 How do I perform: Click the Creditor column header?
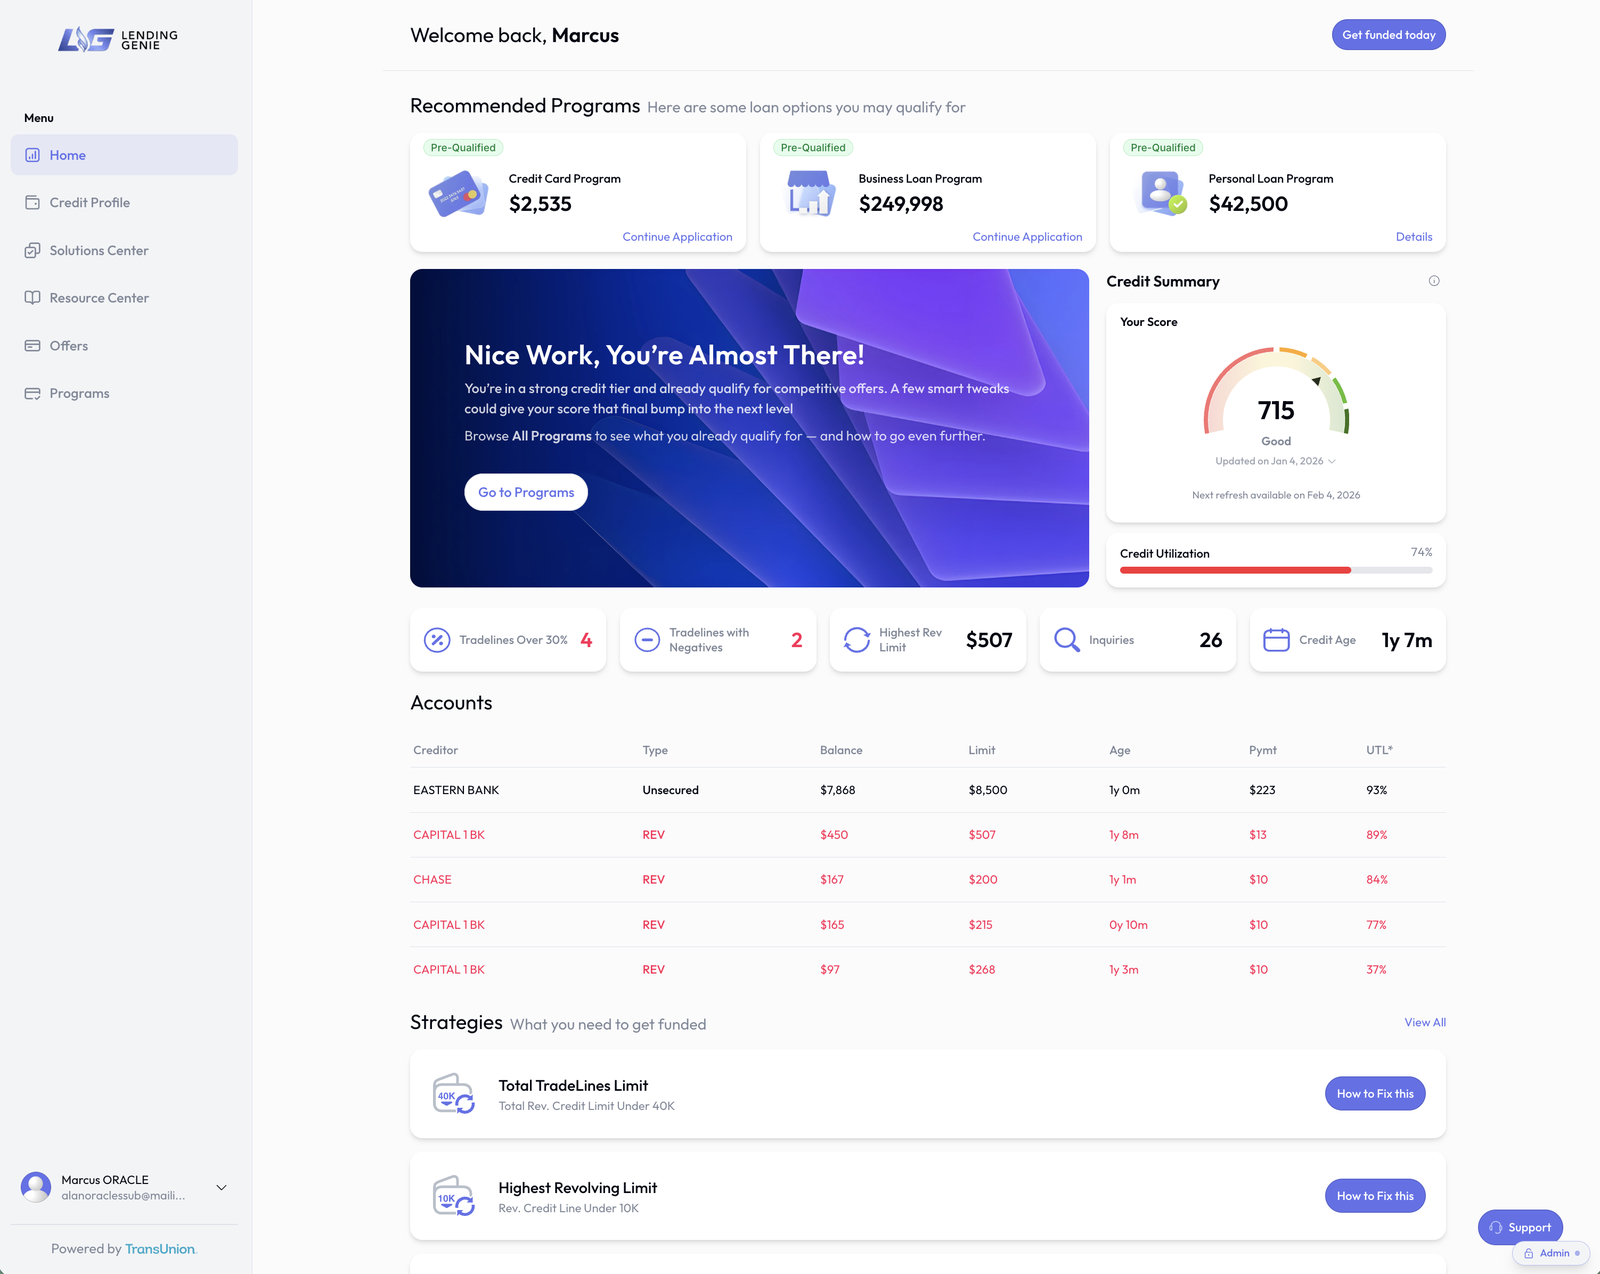click(x=435, y=750)
